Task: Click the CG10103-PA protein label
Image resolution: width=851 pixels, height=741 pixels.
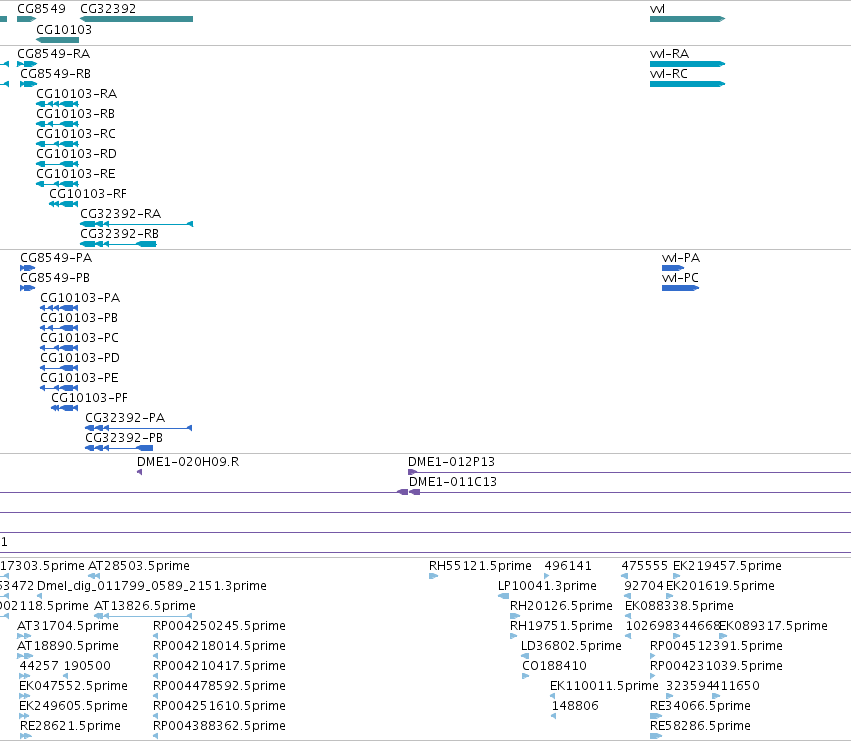Action: point(80,298)
